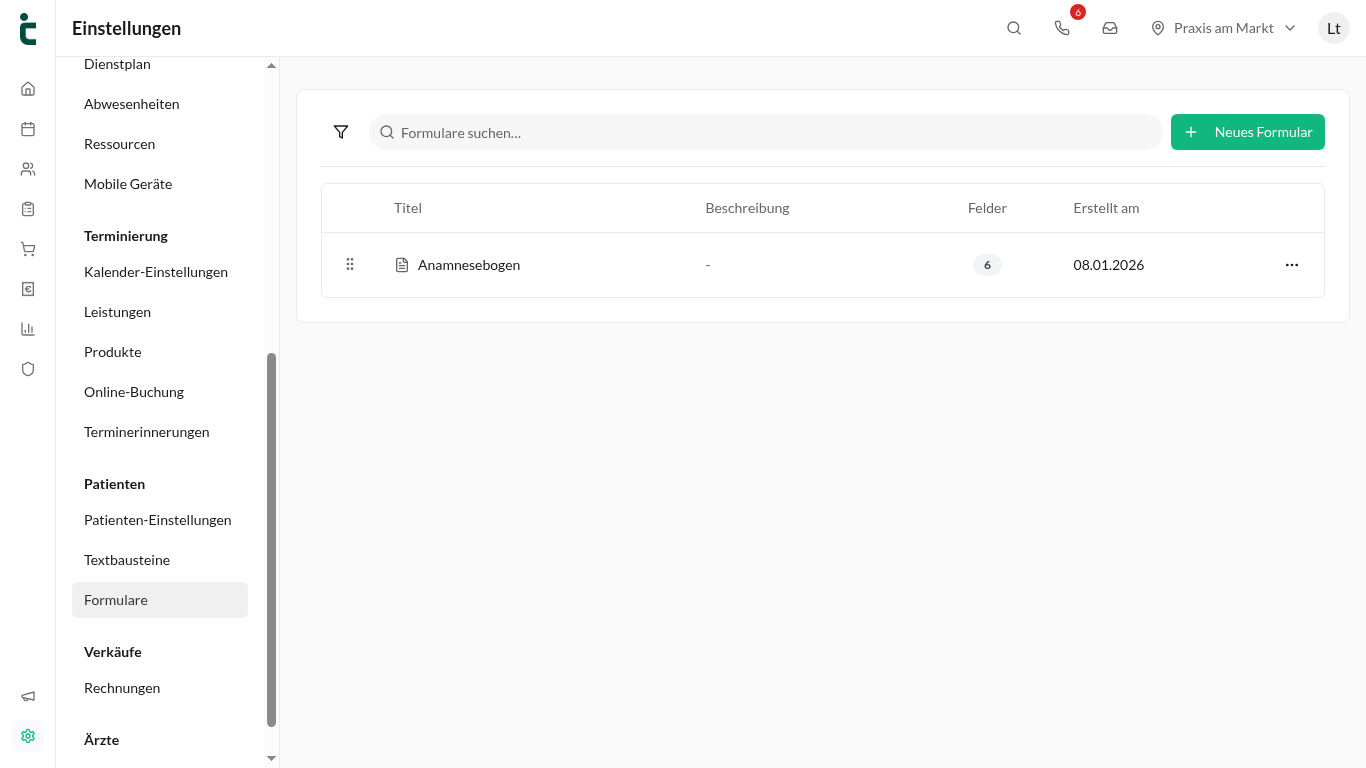
Task: Click the sidebar scrollbar down arrow
Action: (x=271, y=759)
